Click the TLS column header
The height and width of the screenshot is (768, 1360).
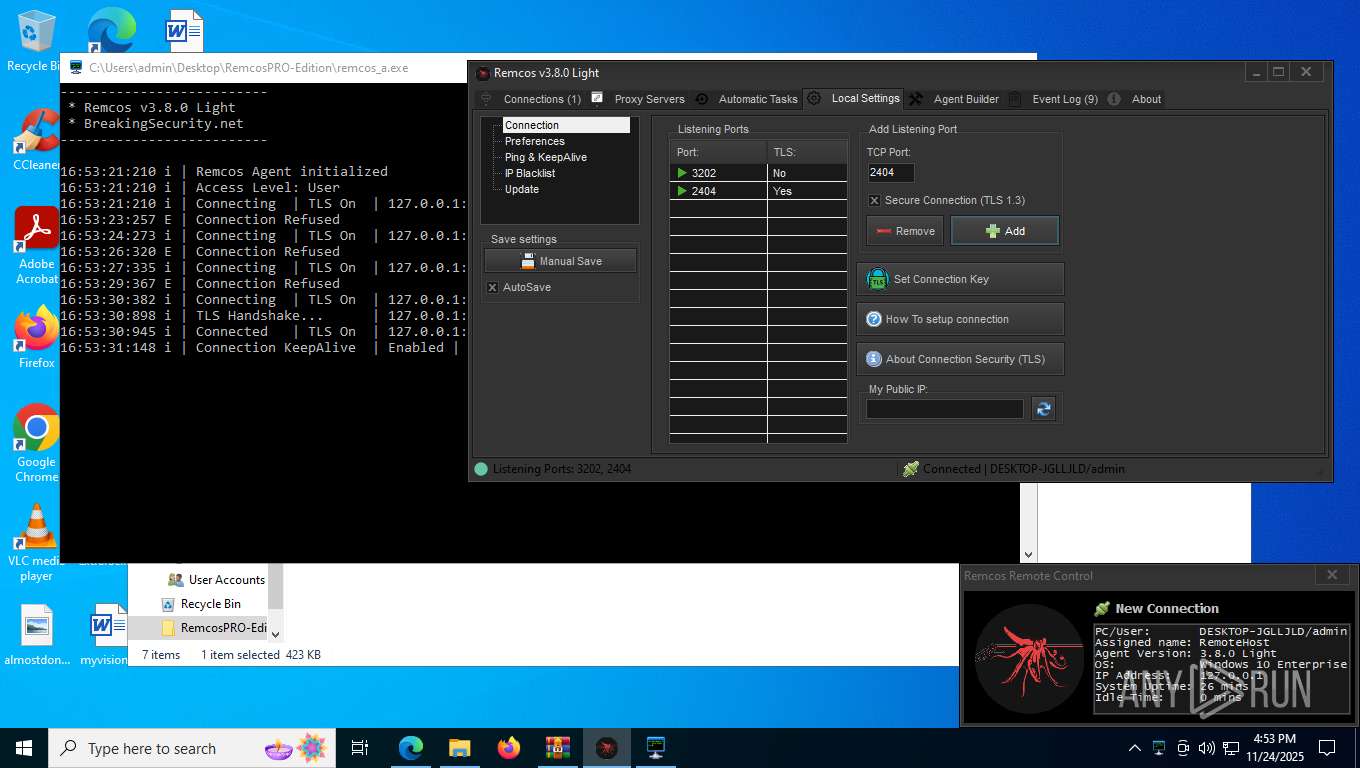807,152
